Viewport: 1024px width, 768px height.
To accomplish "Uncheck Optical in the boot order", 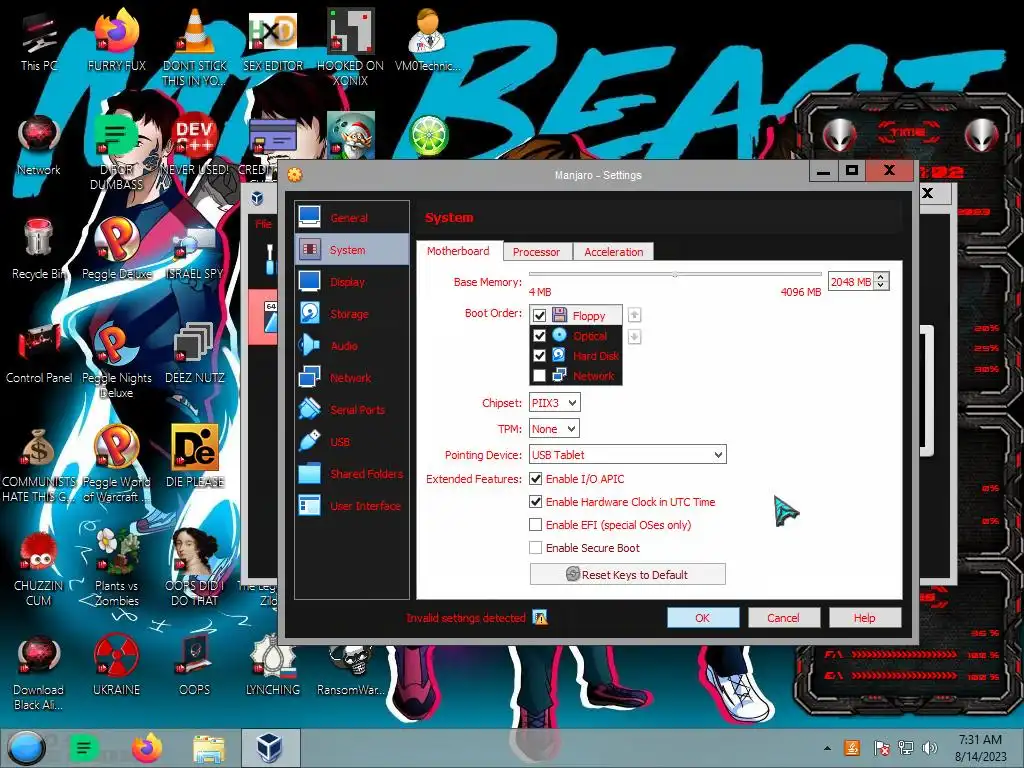I will 539,336.
